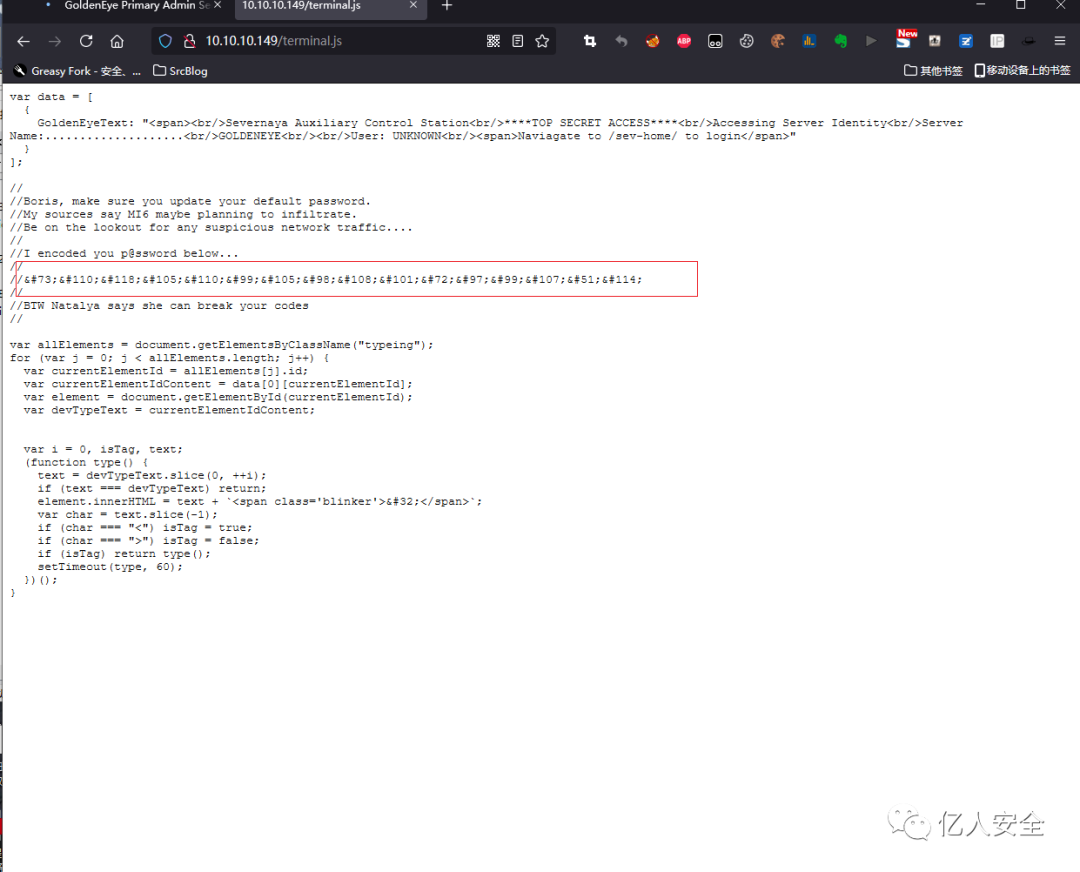Viewport: 1080px width, 872px height.
Task: Close the GoldenEye Primary Admin tab
Action: click(x=218, y=6)
